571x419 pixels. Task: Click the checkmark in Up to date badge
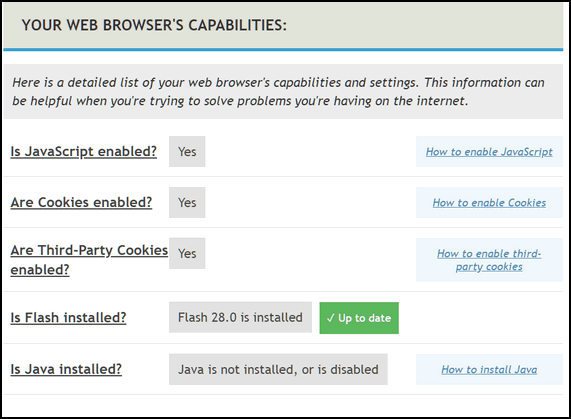[330, 318]
